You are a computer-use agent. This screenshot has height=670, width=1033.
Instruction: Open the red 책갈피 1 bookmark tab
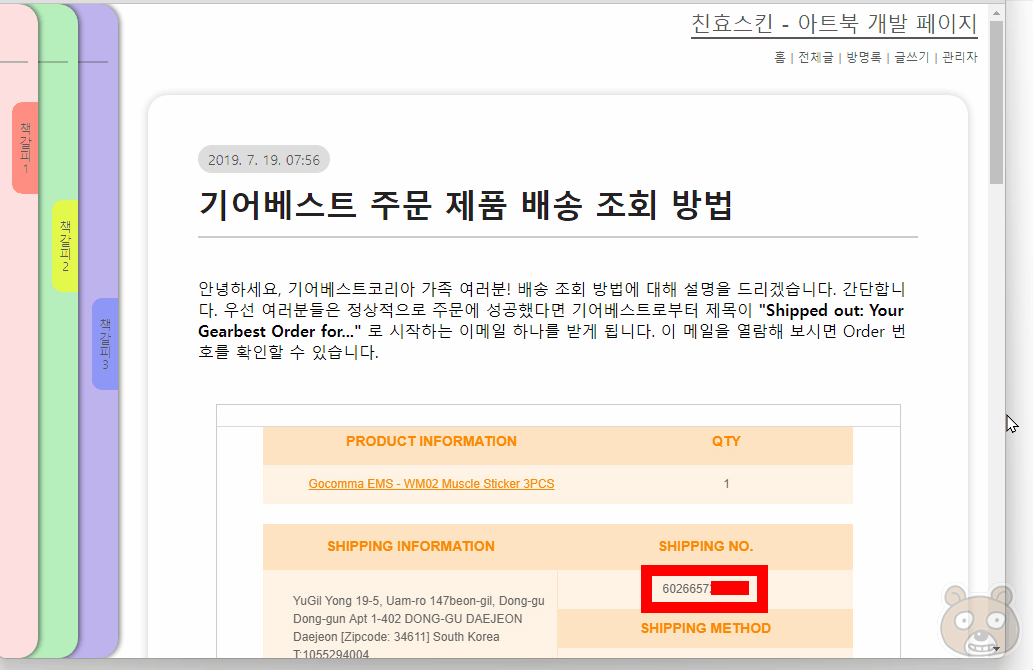point(25,148)
